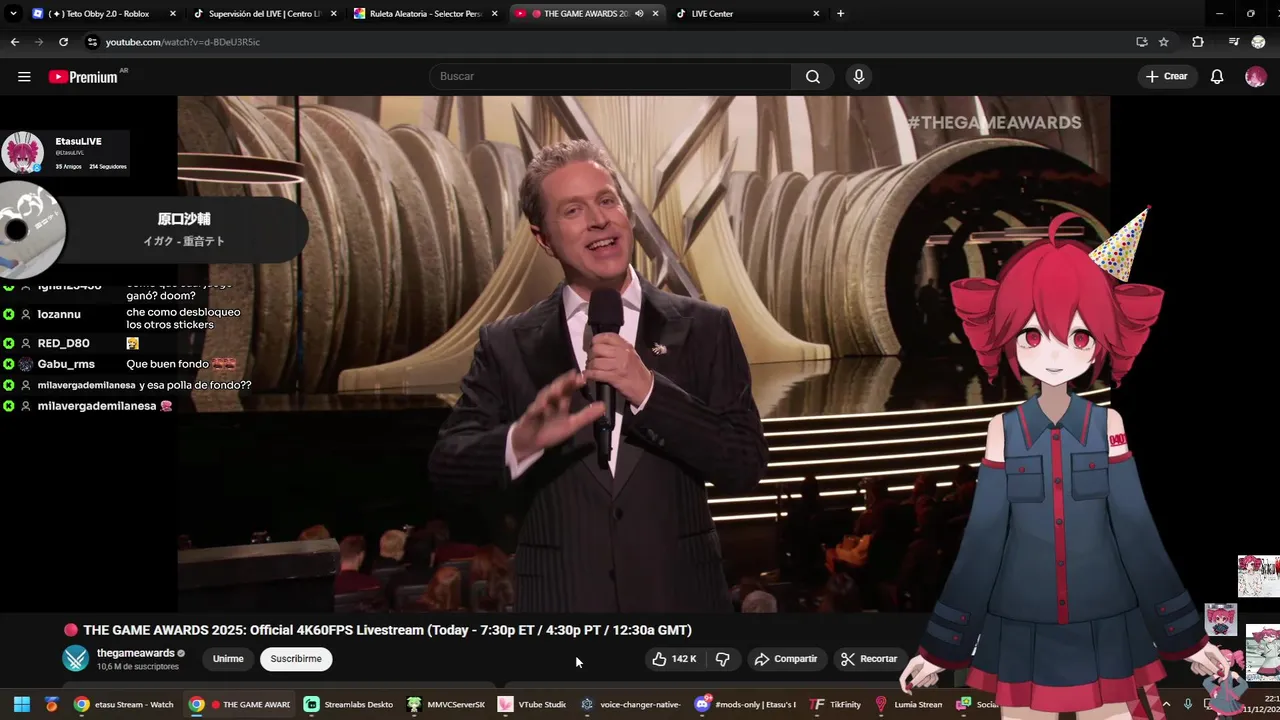This screenshot has width=1280, height=720.
Task: Click the search magnifier button
Action: tap(813, 77)
